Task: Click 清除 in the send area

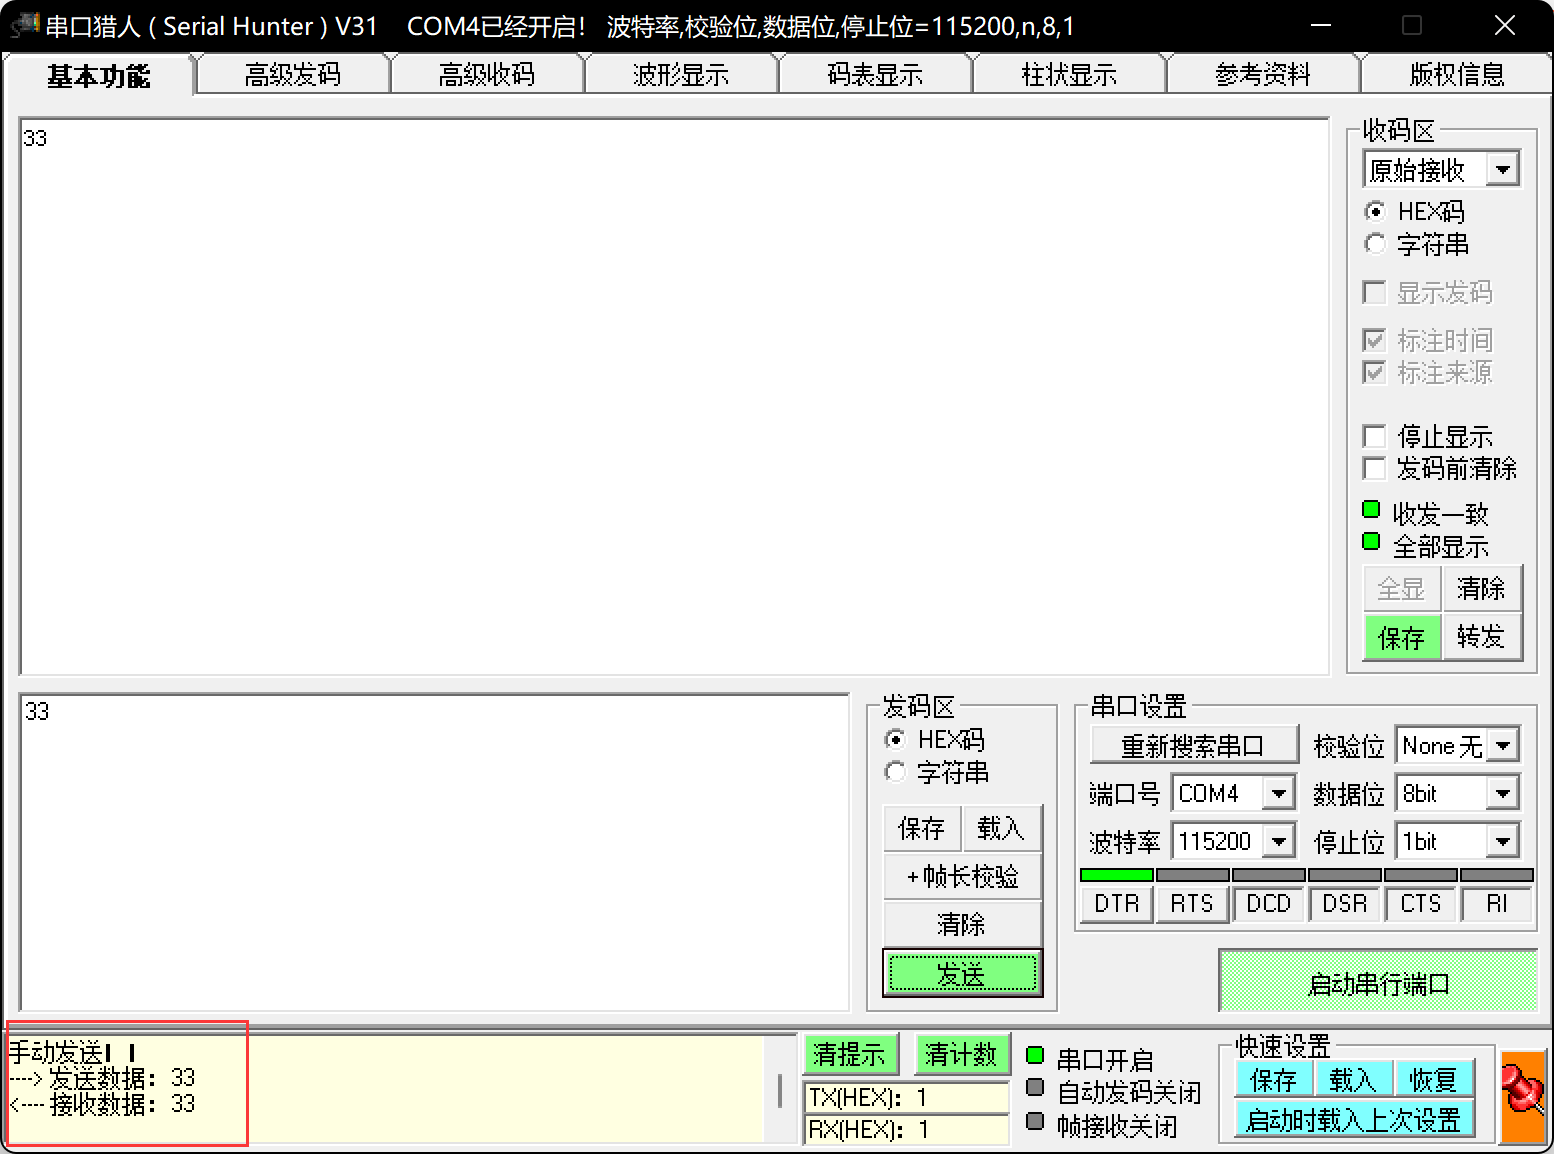Action: tap(962, 924)
